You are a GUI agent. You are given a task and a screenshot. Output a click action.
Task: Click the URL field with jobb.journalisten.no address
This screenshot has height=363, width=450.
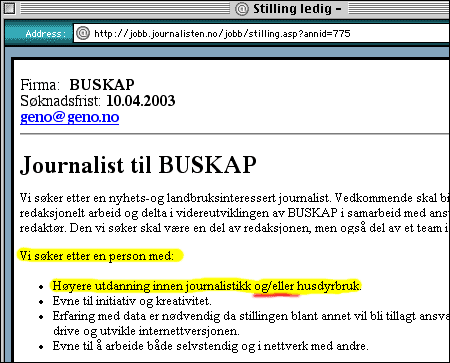click(x=261, y=33)
